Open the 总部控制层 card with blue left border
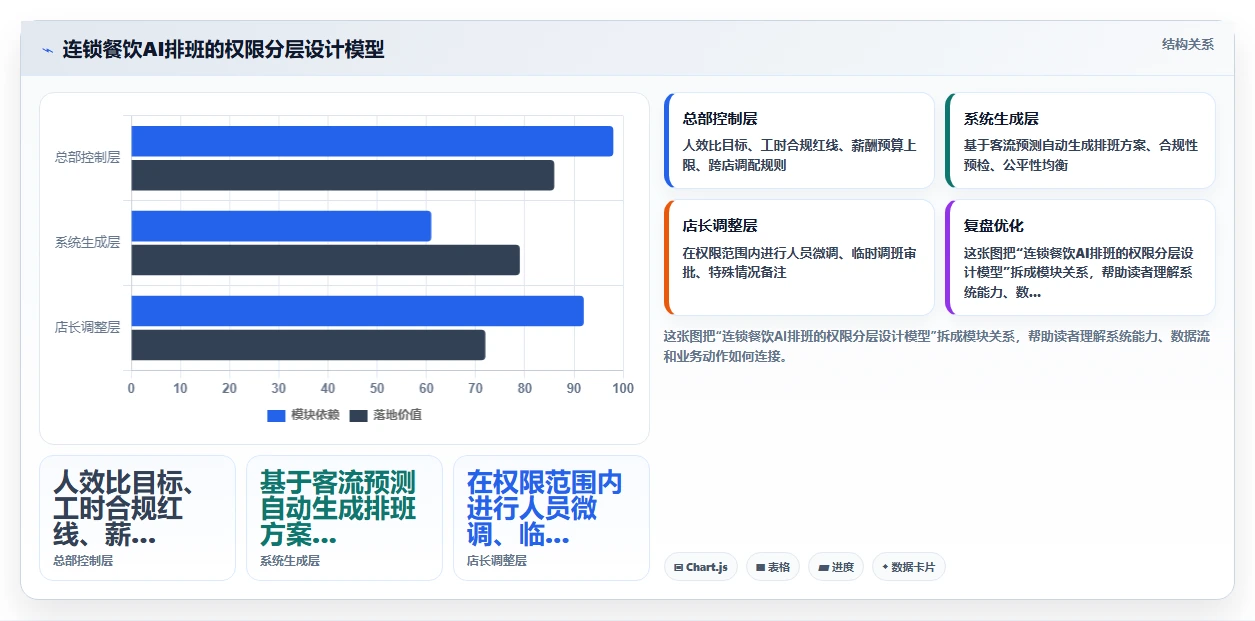Screen dimensions: 1255x621 pos(799,141)
